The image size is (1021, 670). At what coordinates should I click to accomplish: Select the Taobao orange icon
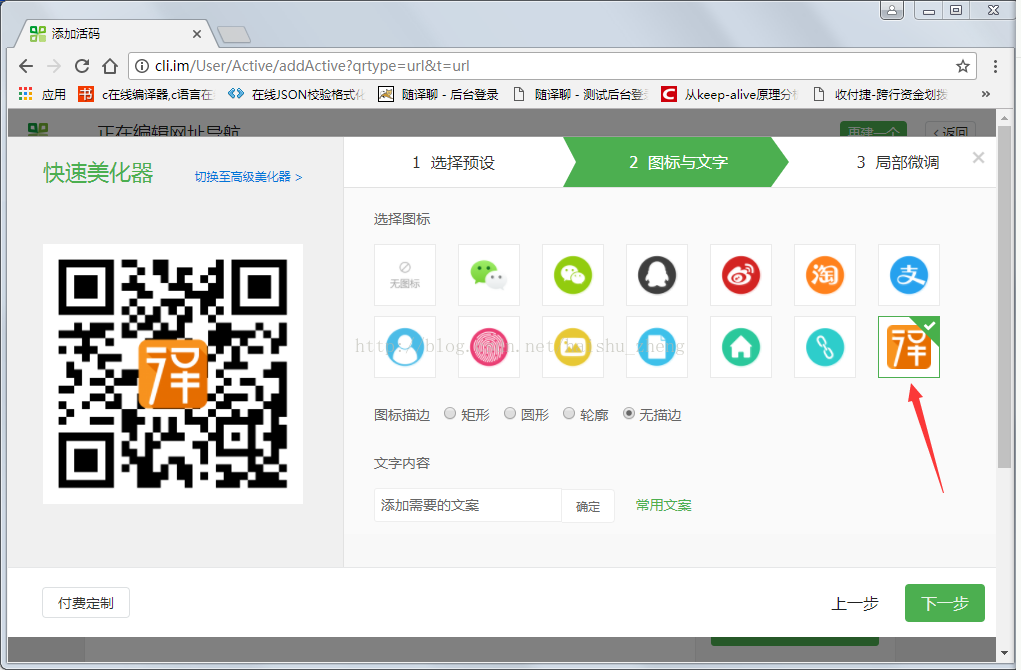(x=824, y=275)
